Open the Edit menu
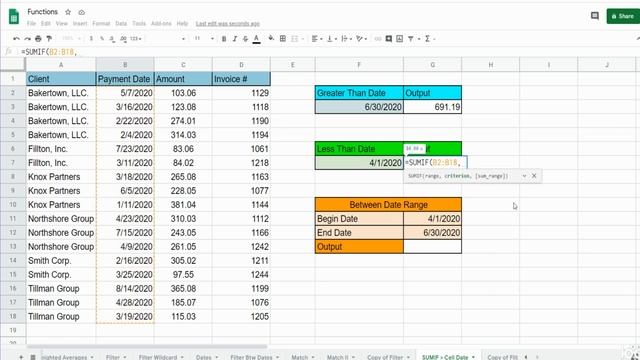The image size is (640, 360). (46, 24)
